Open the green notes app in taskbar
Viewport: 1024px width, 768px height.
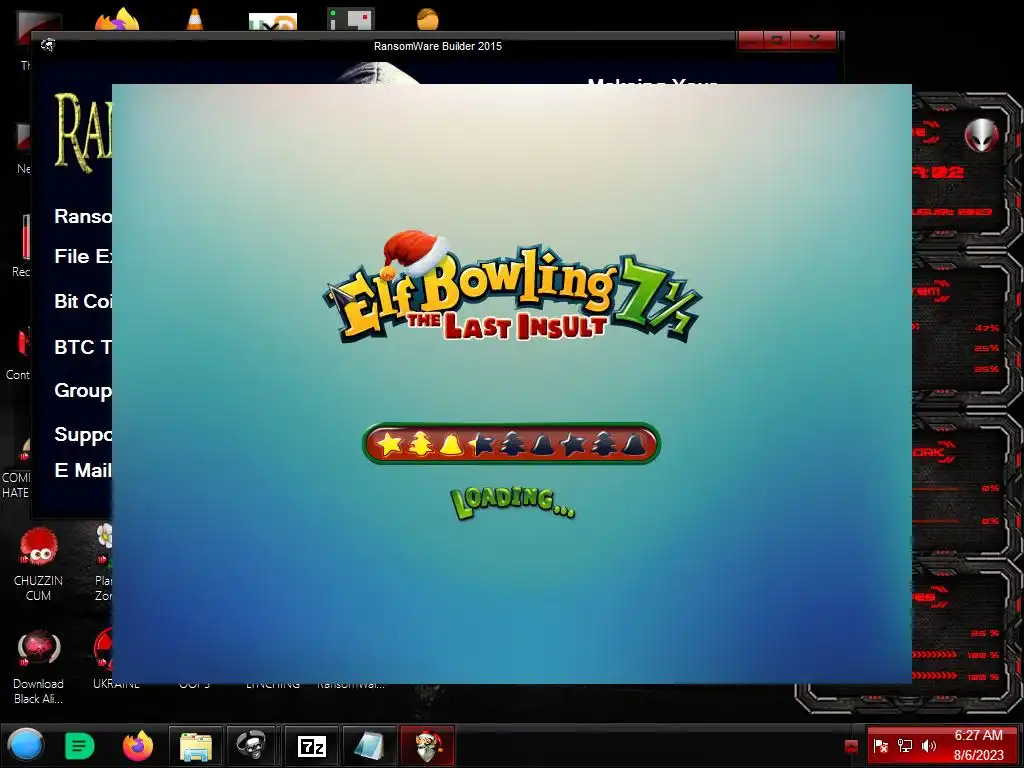80,745
